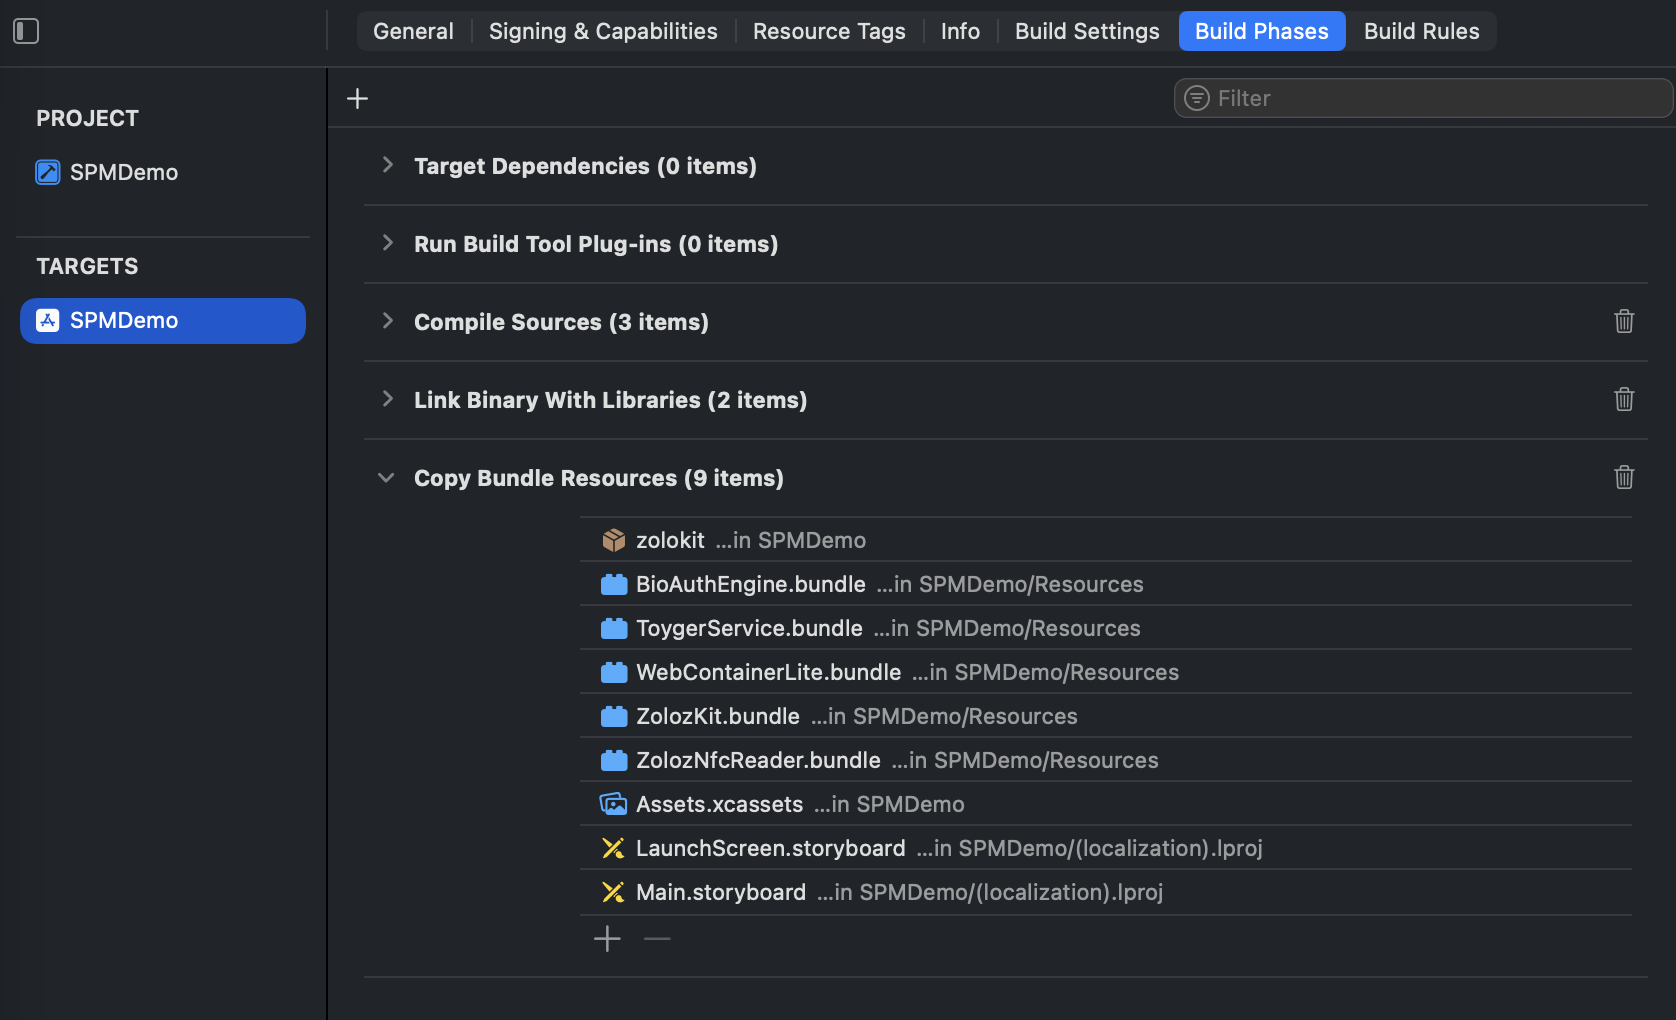This screenshot has height=1020, width=1676.
Task: Delete the Compile Sources phase with trash icon
Action: click(1624, 321)
